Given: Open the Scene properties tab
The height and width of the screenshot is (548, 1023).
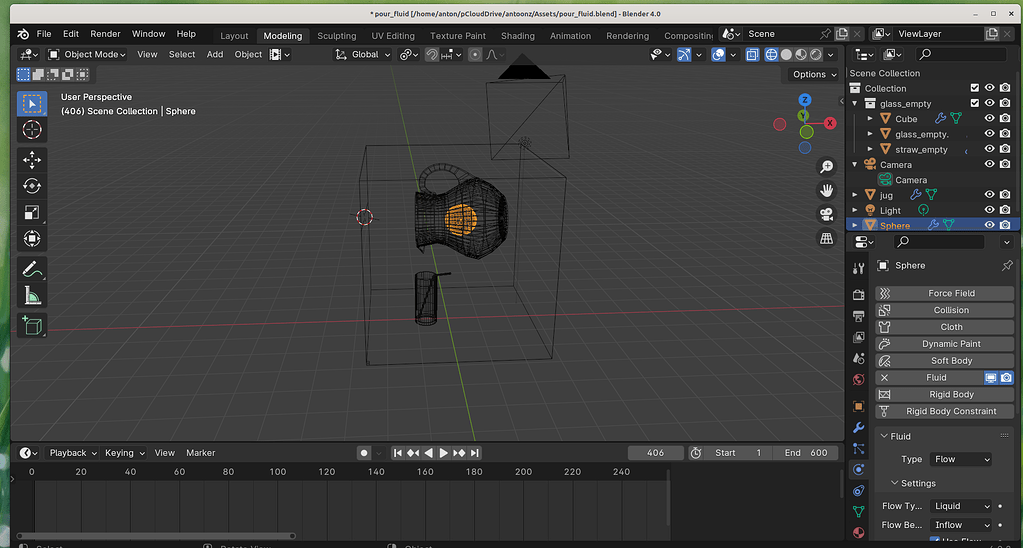Looking at the screenshot, I should coord(859,358).
